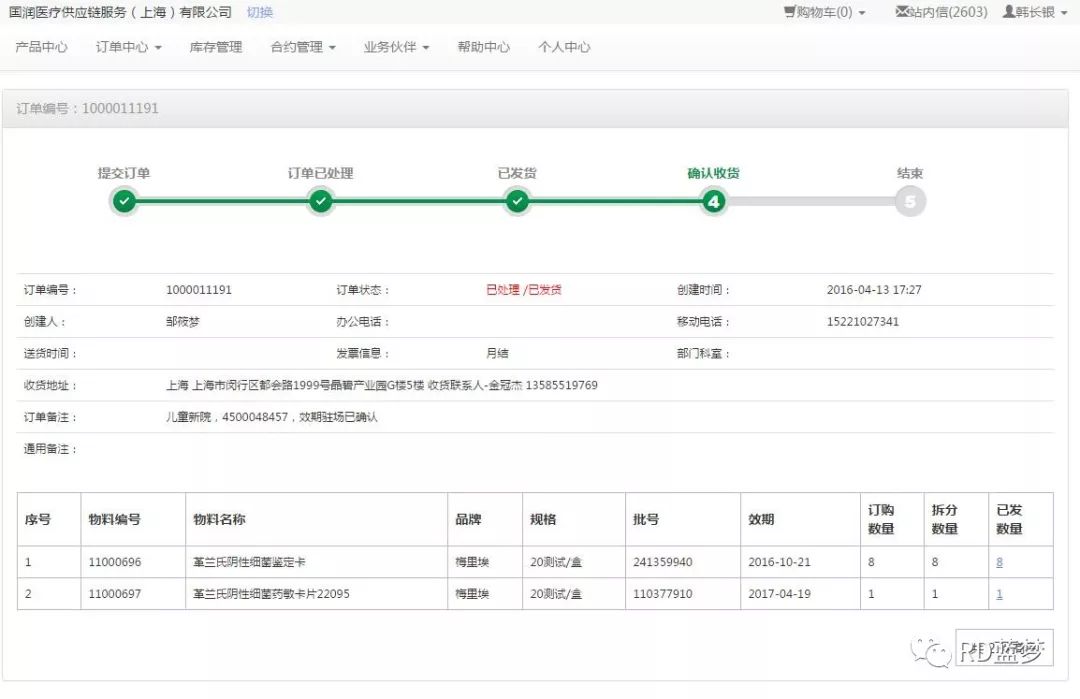Click the 切换 company switch link

tap(260, 12)
